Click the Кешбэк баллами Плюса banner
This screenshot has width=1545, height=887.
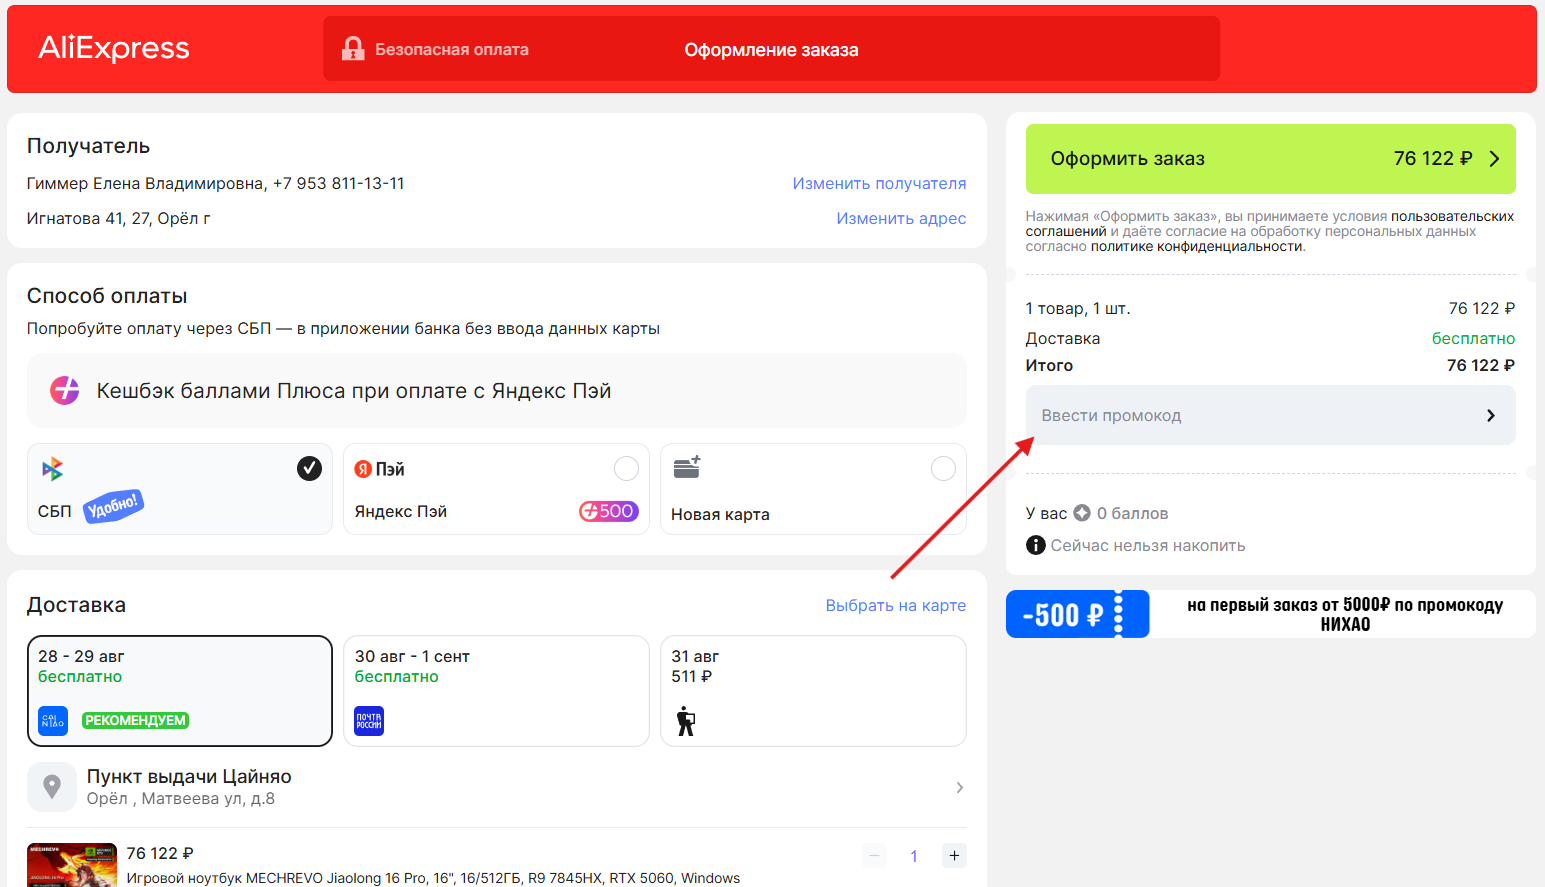coord(496,390)
